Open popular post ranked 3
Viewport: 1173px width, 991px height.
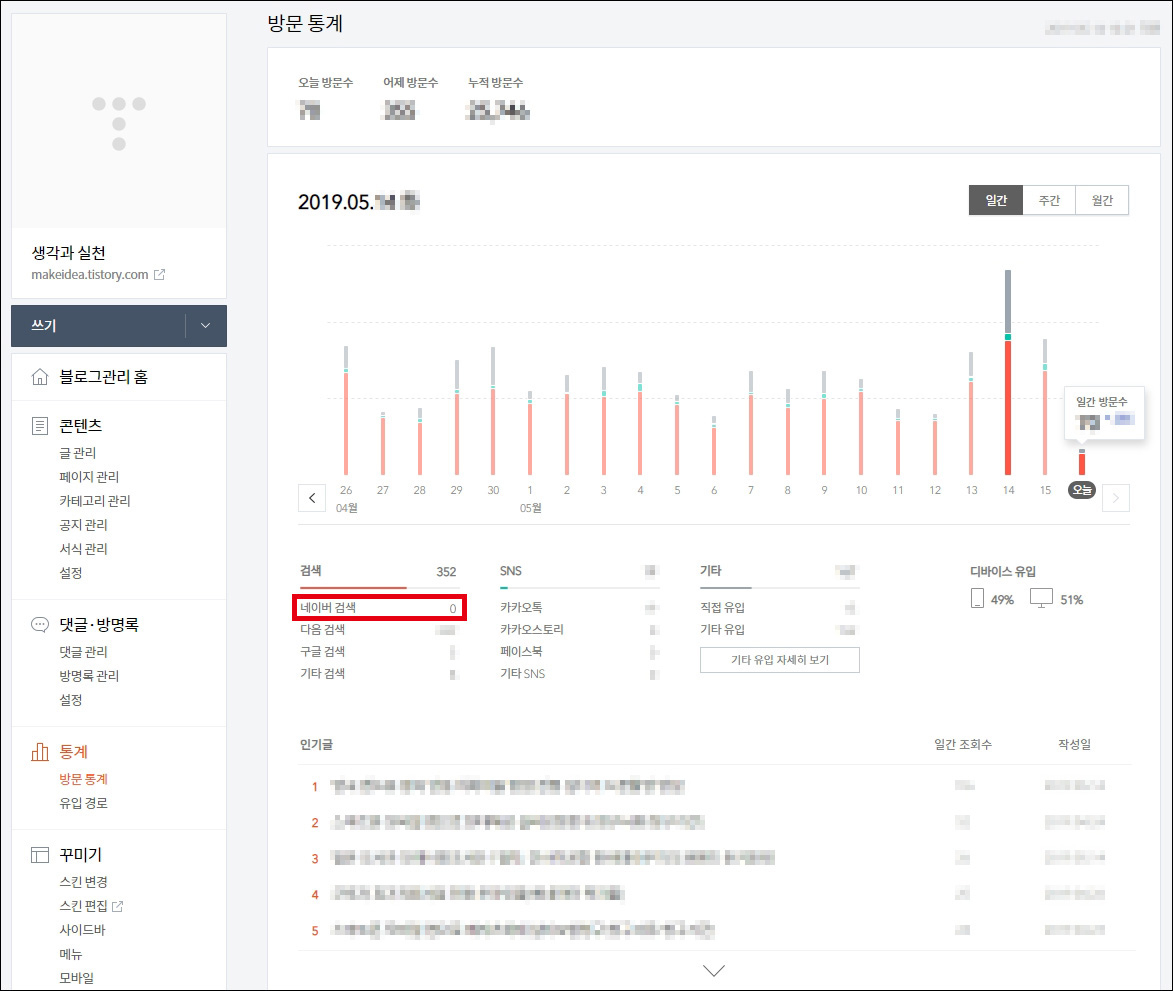[x=552, y=858]
